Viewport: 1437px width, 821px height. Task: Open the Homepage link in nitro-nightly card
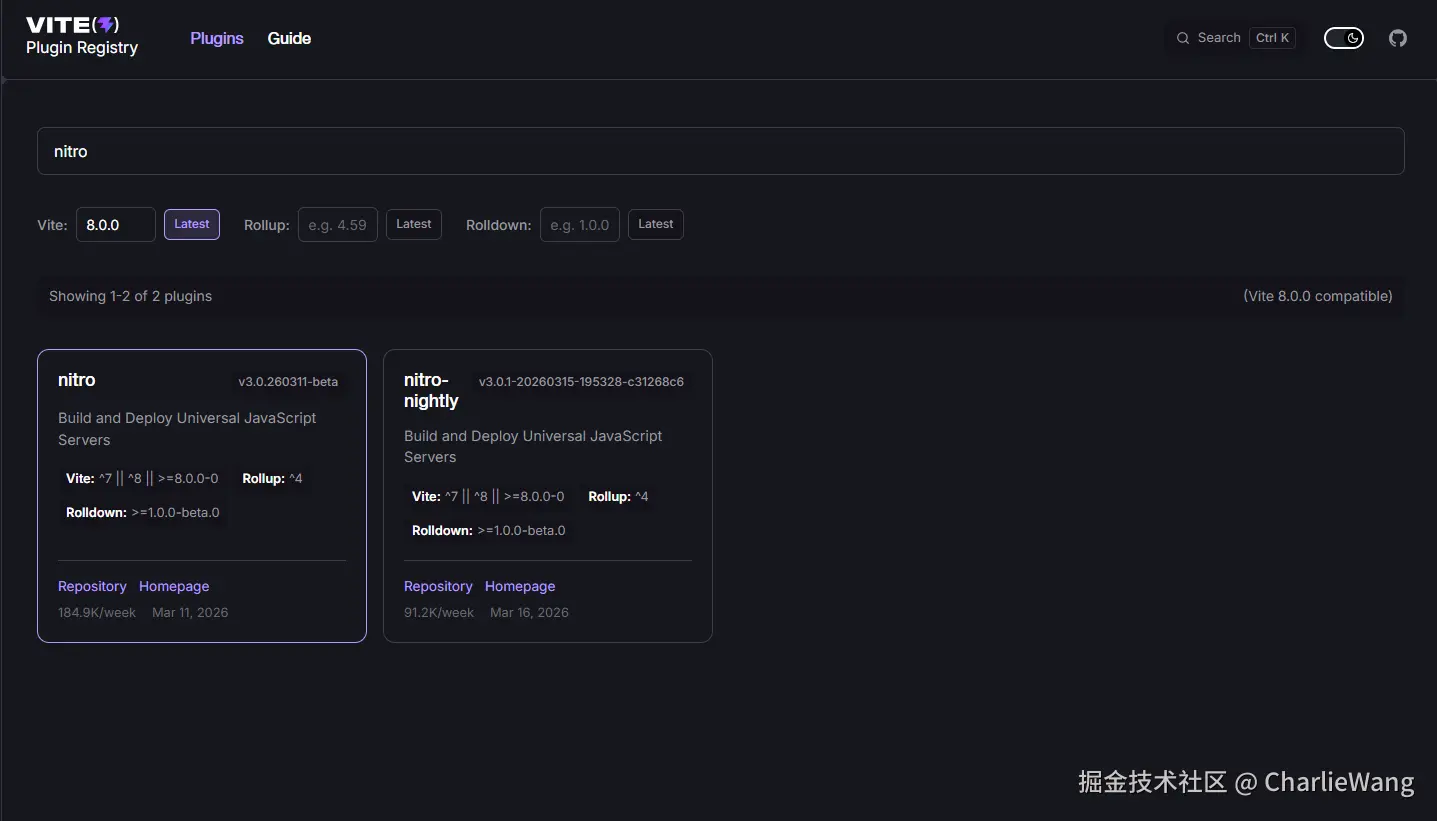pyautogui.click(x=520, y=586)
